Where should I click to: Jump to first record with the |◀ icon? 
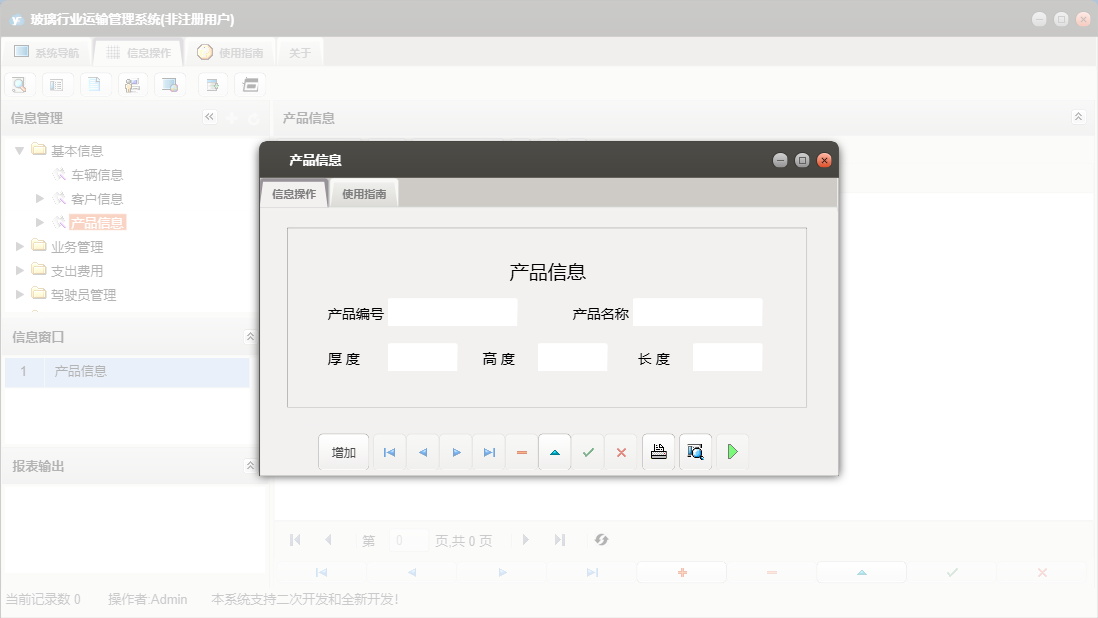[389, 451]
